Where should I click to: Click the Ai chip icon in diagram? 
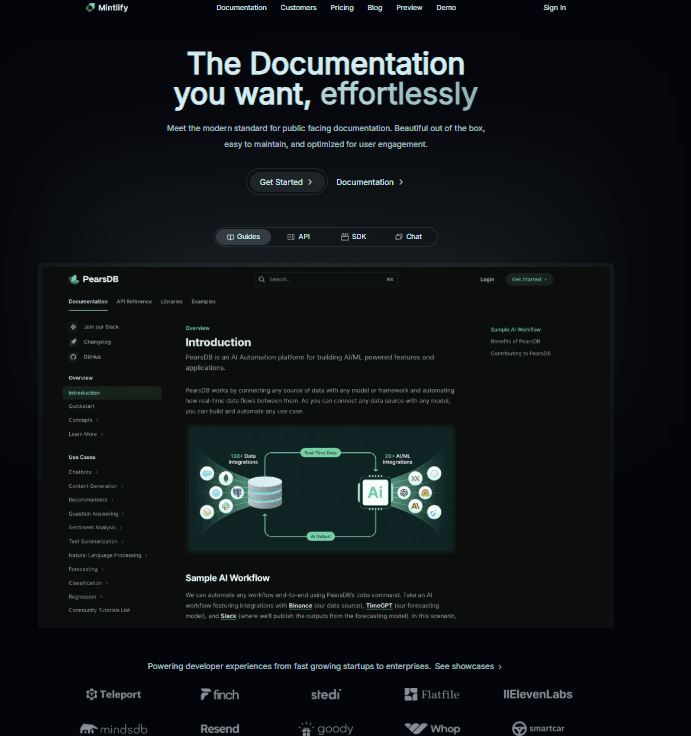pyautogui.click(x=375, y=492)
